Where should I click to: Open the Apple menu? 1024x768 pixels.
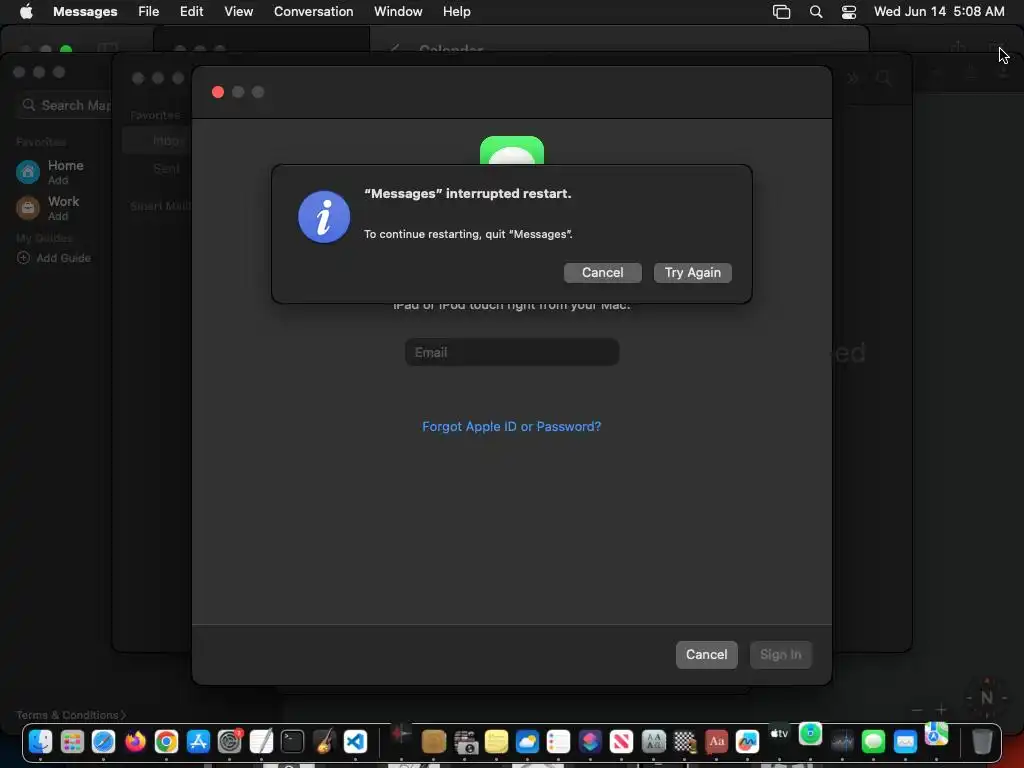coord(26,12)
